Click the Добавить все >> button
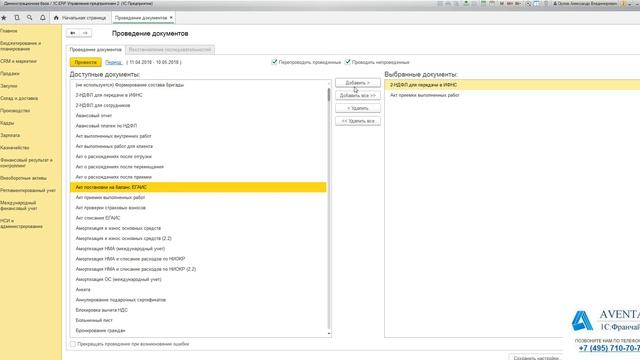Screen dimensions: 640x360 point(358,96)
